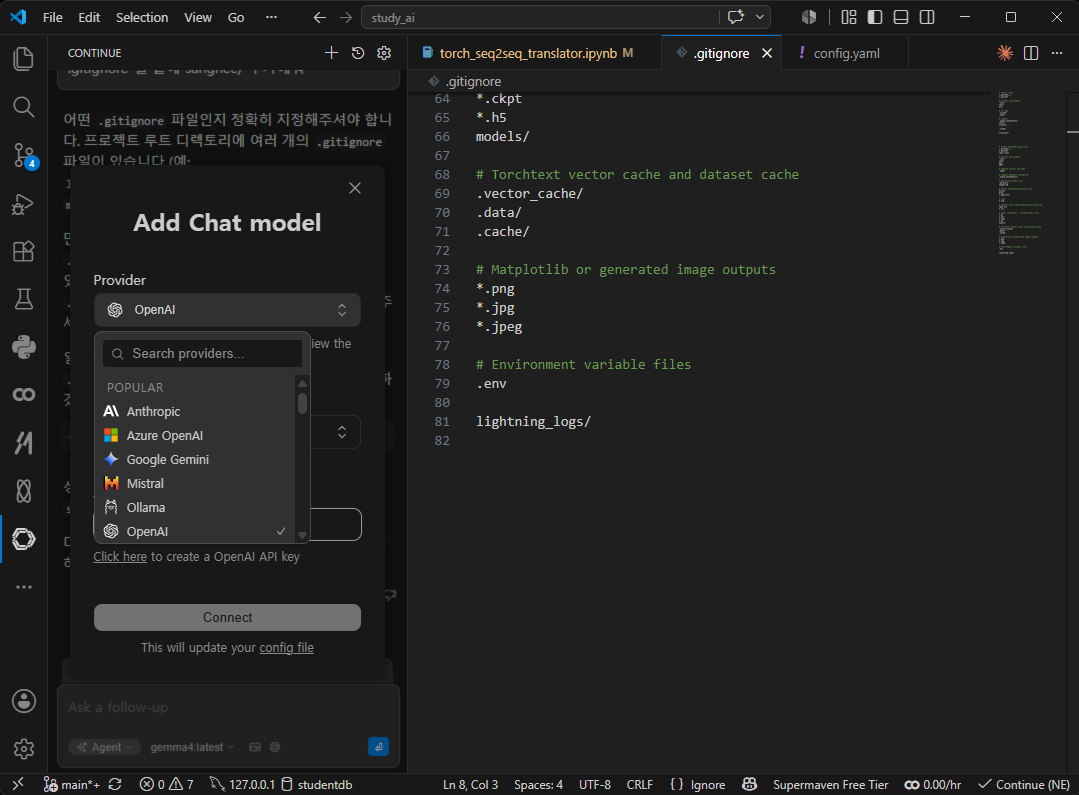The width and height of the screenshot is (1079, 795).
Task: Customize layout from title bar icon
Action: coord(848,17)
